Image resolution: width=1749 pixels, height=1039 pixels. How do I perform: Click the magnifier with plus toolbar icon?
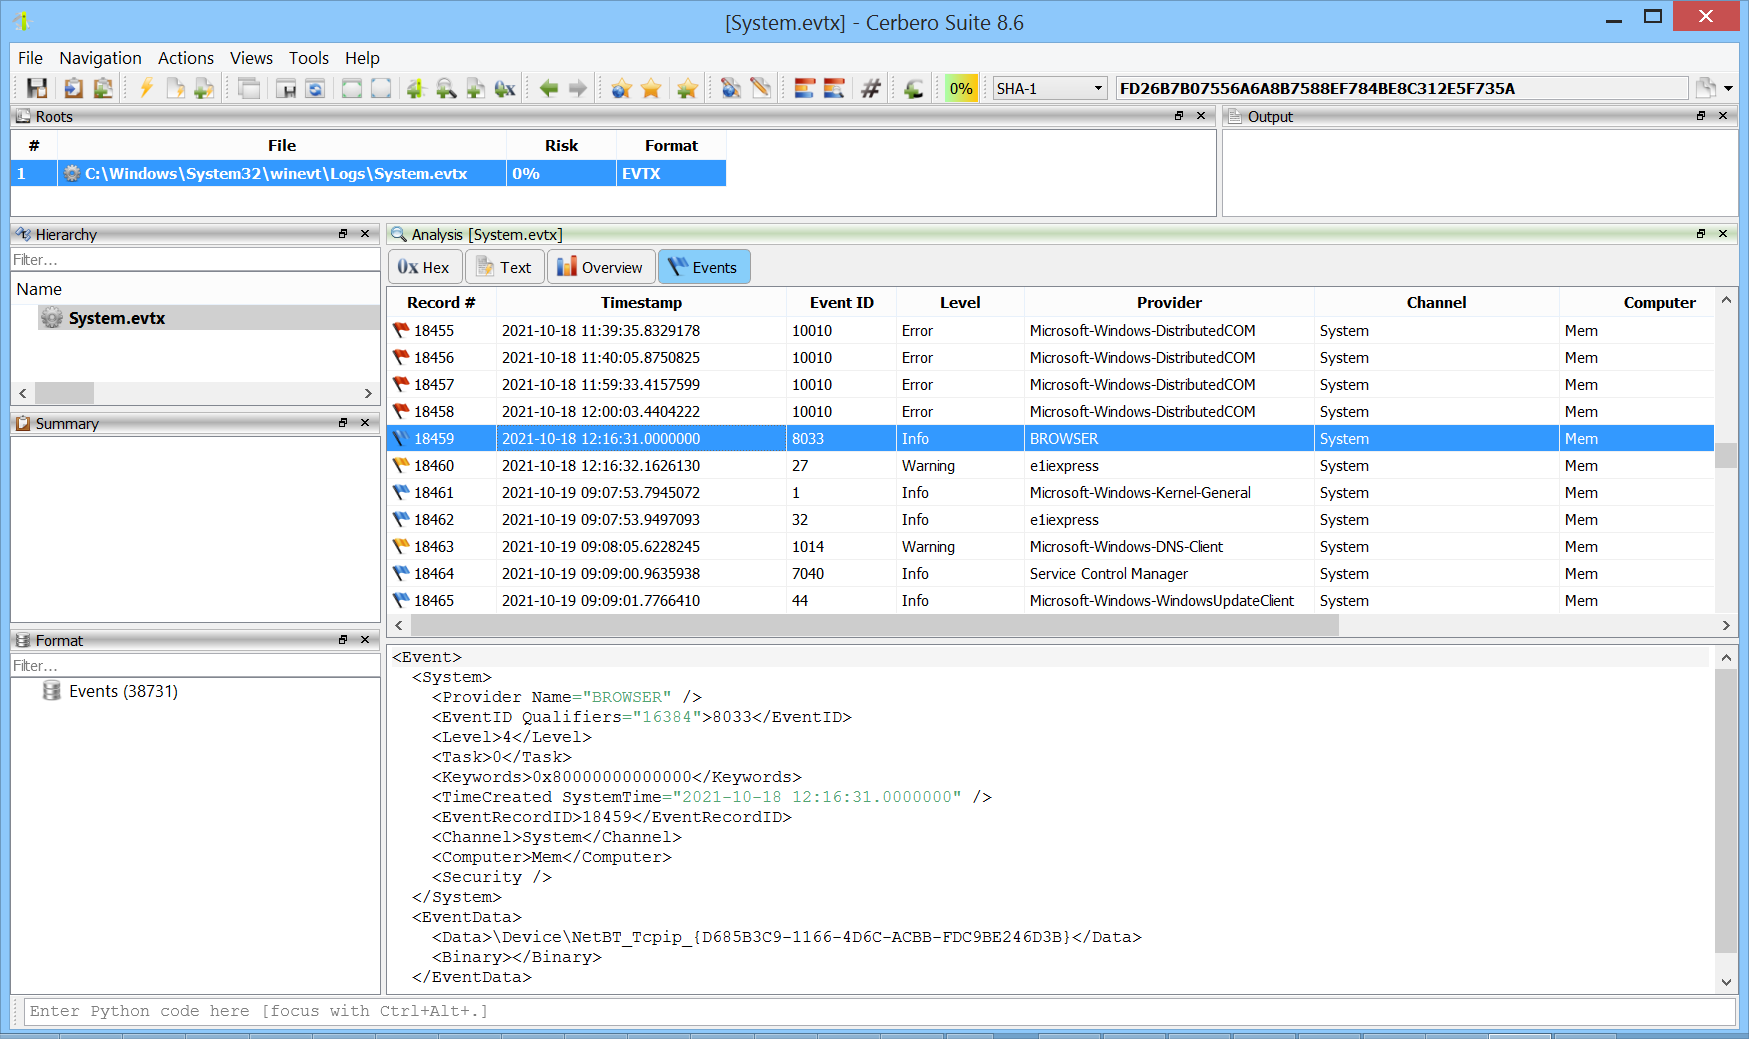446,89
